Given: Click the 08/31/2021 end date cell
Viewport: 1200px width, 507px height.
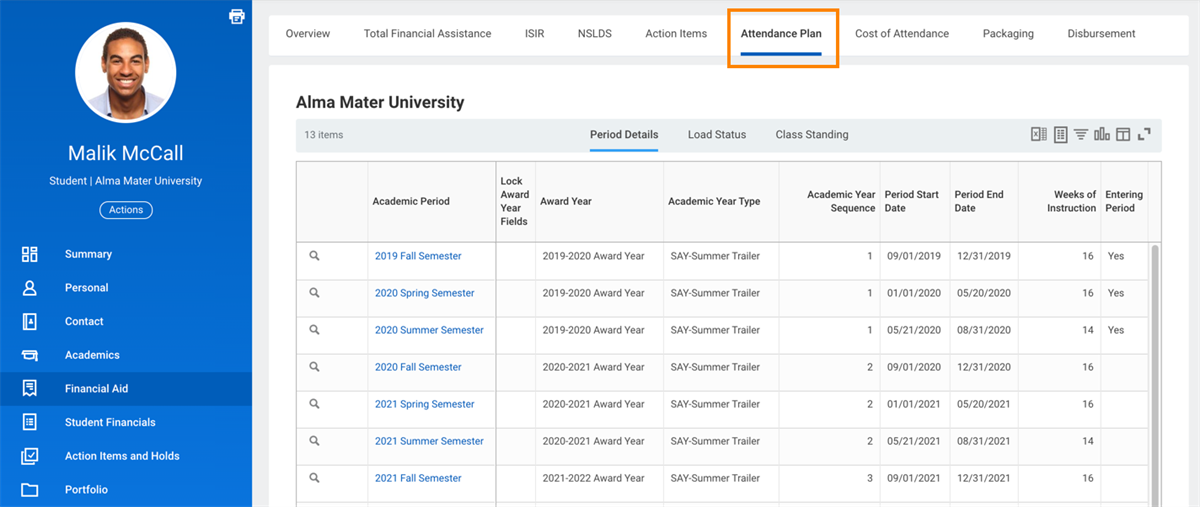Looking at the screenshot, I should 983,441.
